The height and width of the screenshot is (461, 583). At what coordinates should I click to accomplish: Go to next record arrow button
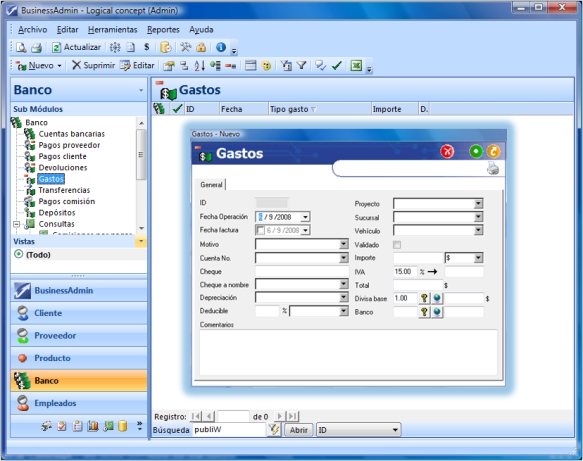280,416
